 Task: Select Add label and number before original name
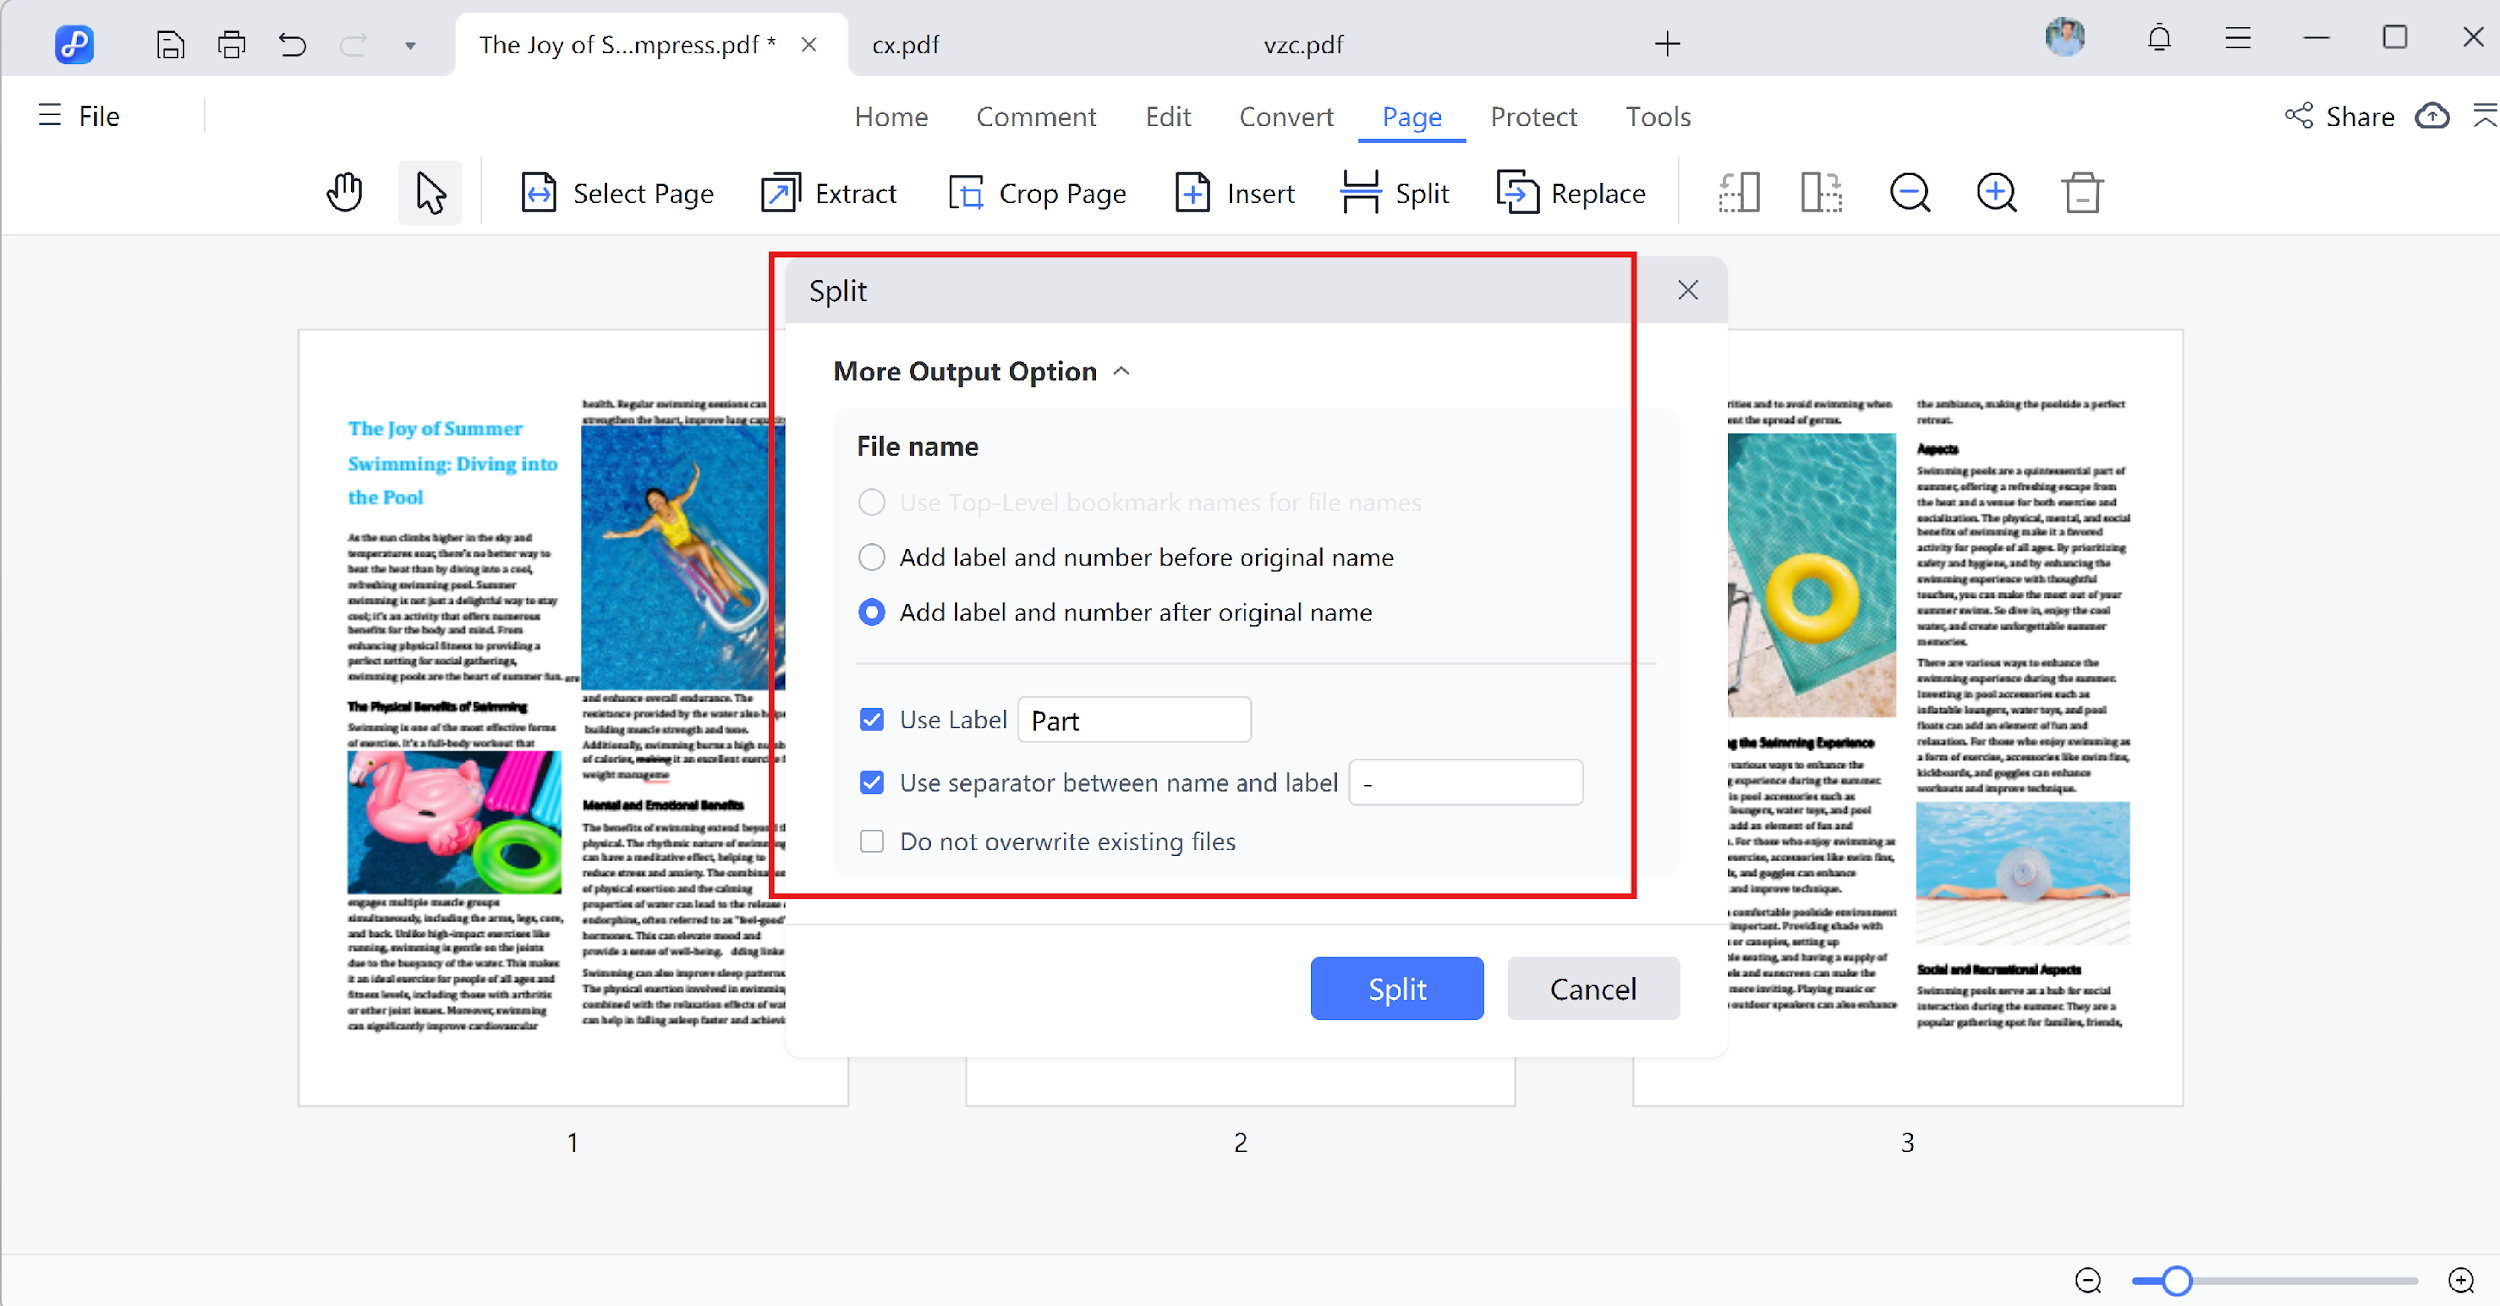click(871, 557)
